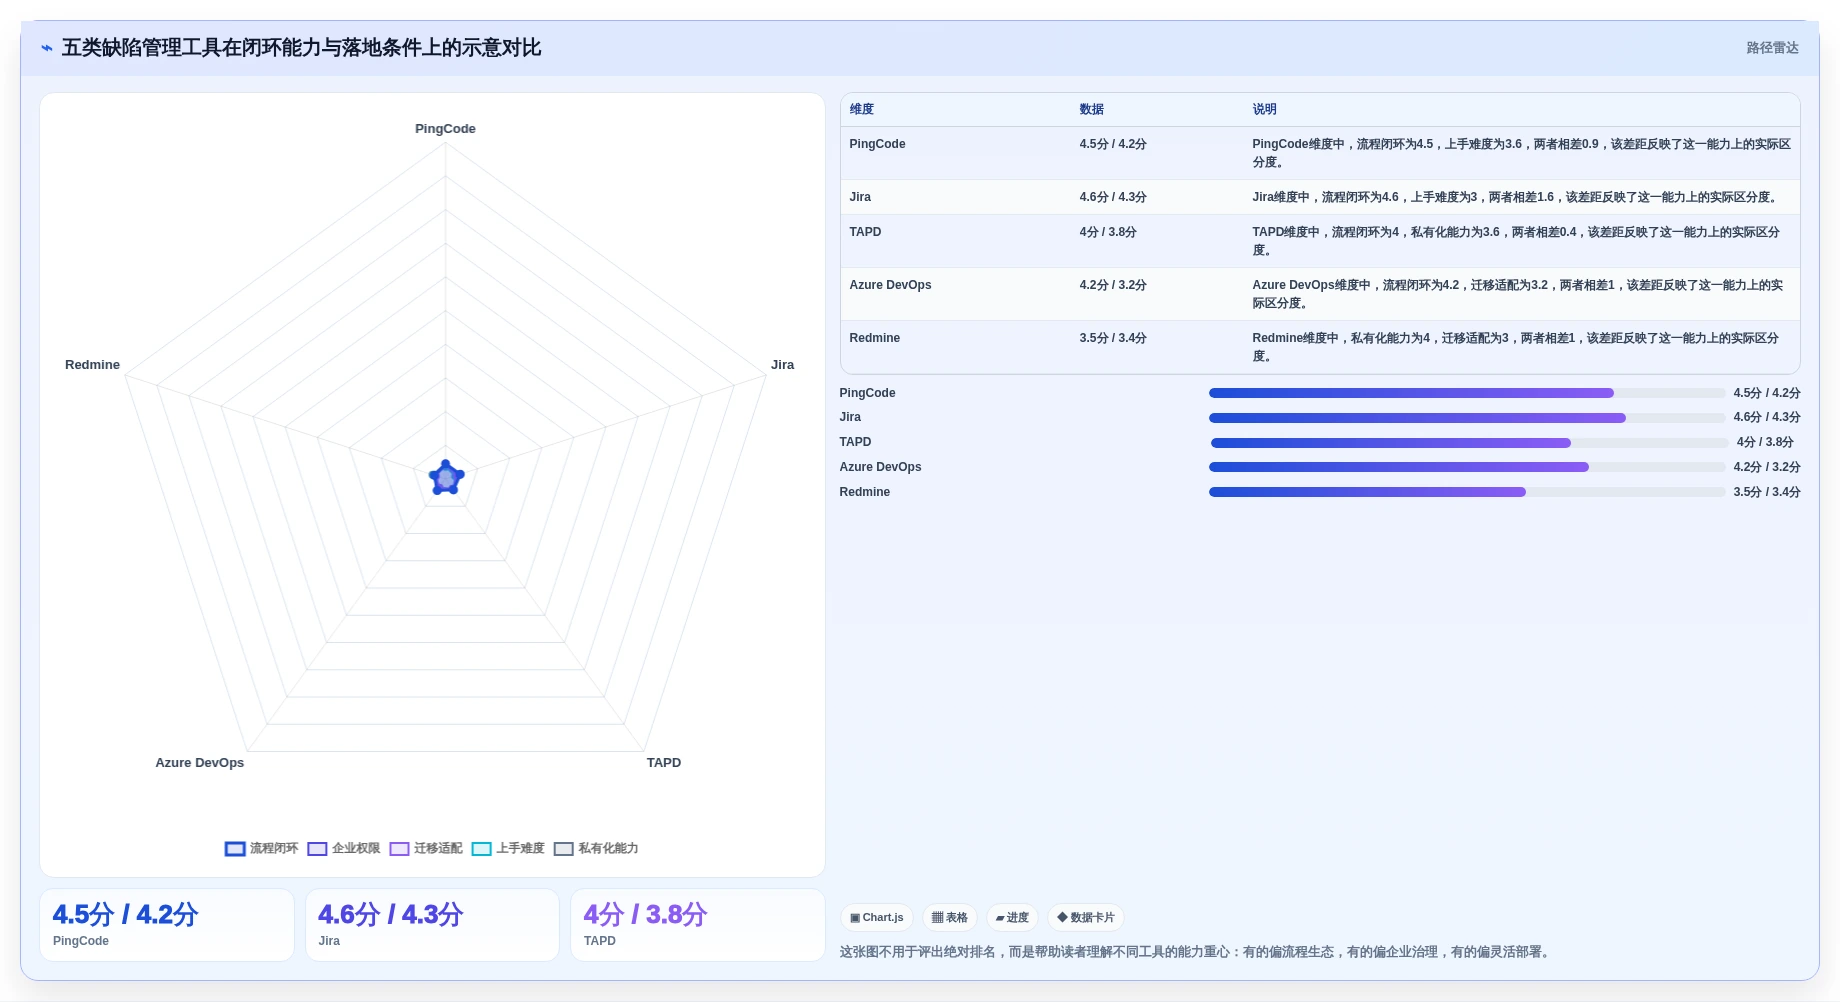Click the footnote text starting 这张图不用于

coord(1197,952)
